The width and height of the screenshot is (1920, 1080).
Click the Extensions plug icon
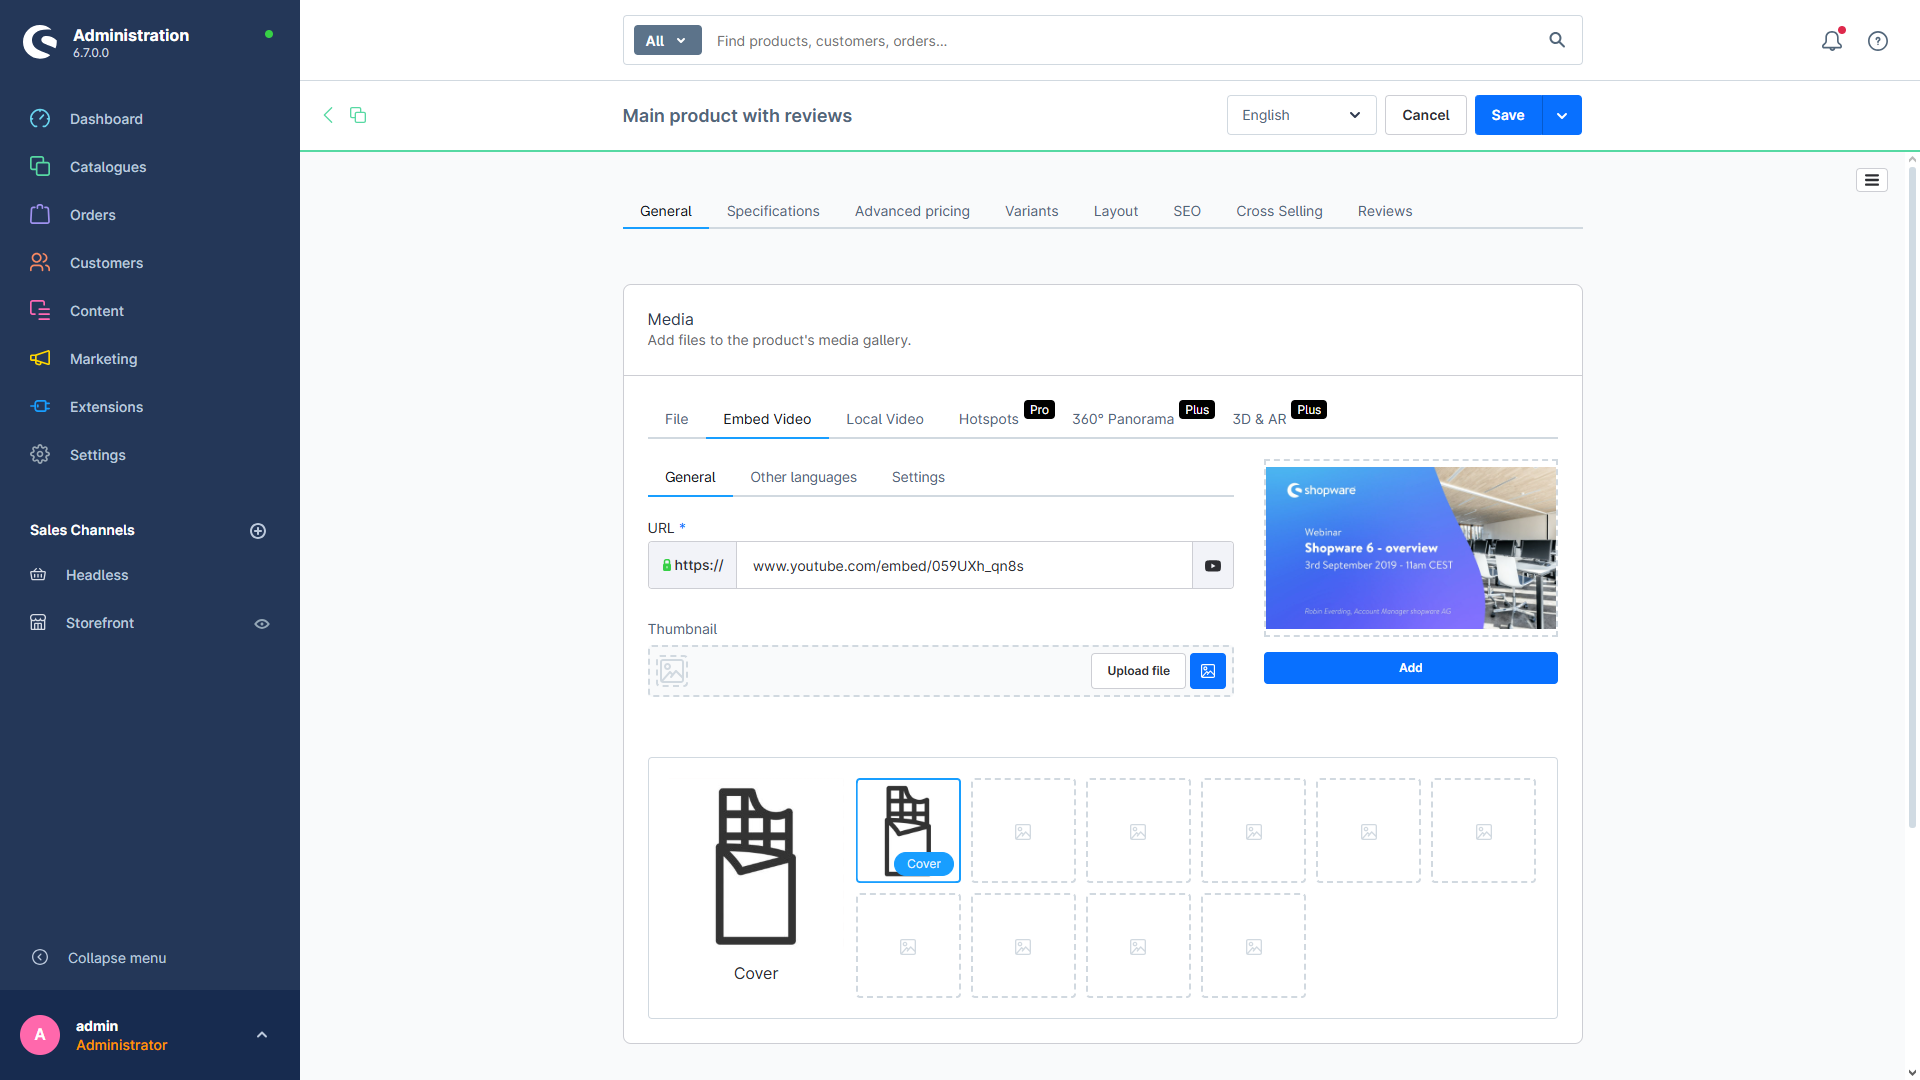[40, 407]
